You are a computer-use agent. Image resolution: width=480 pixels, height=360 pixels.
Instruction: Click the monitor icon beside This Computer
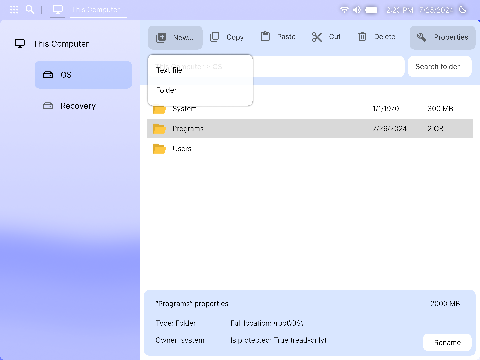click(x=20, y=44)
